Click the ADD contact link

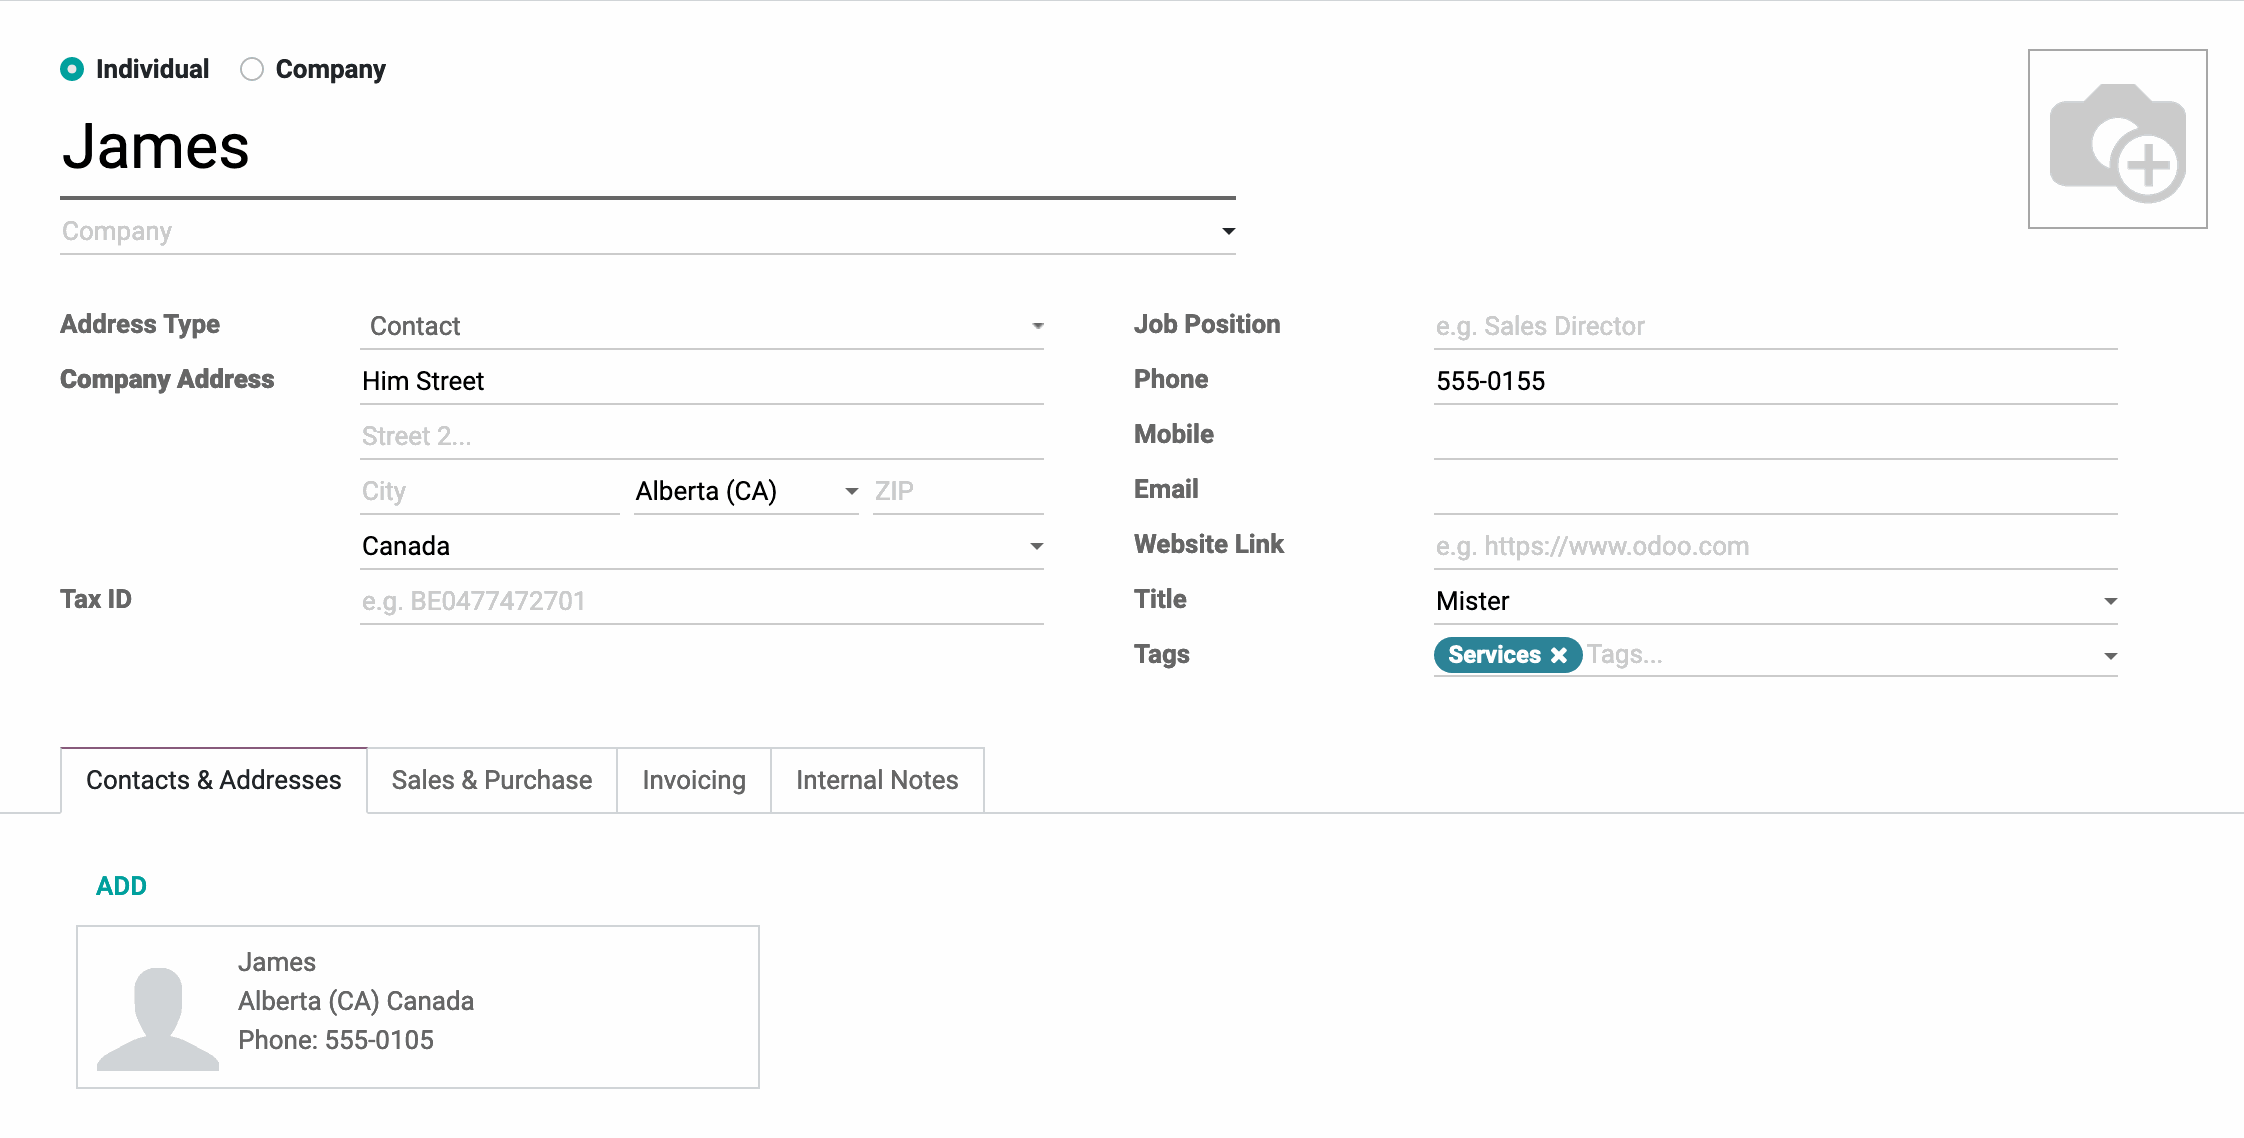click(121, 886)
